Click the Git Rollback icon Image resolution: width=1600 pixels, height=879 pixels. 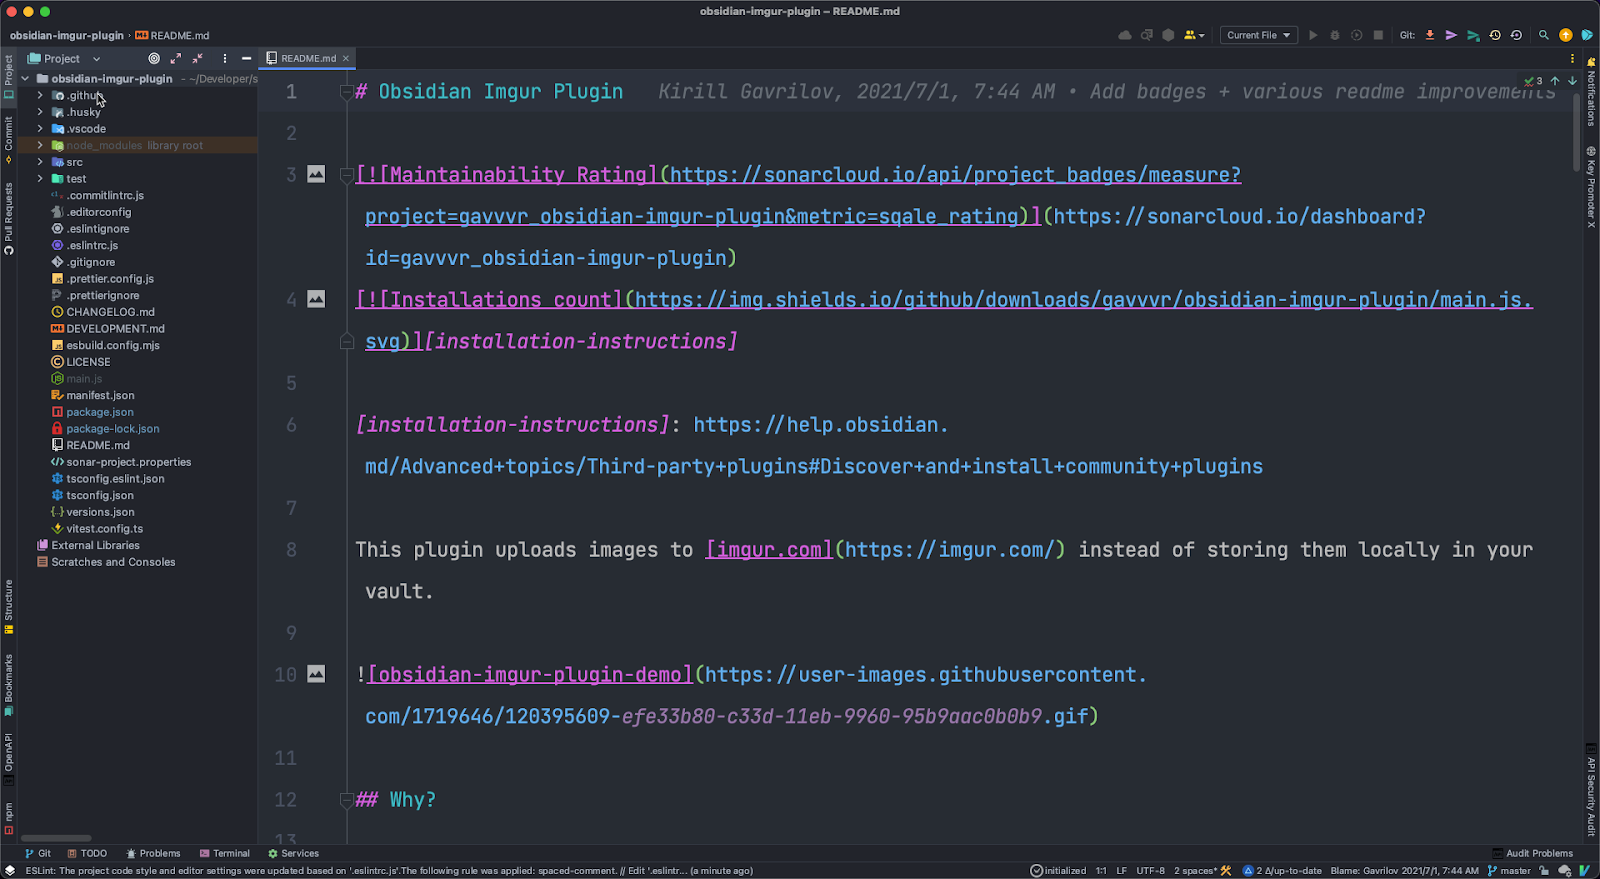[x=1516, y=35]
